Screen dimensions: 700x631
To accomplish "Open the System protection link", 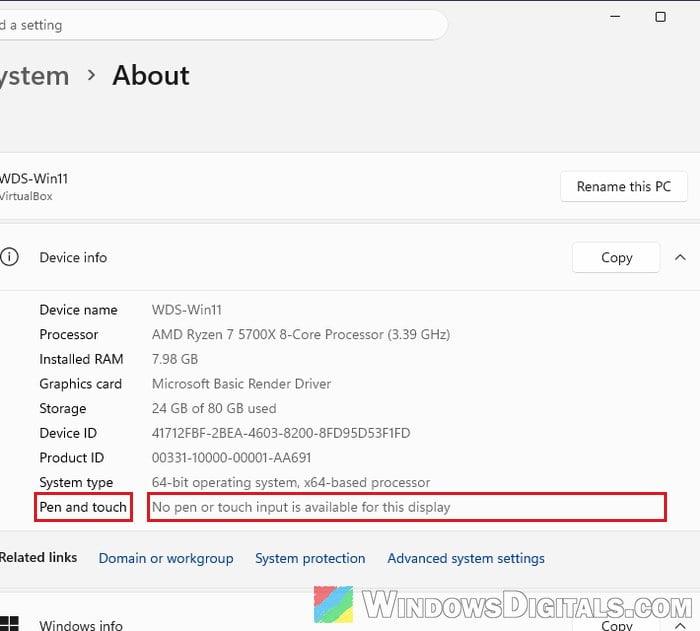I will (x=310, y=558).
